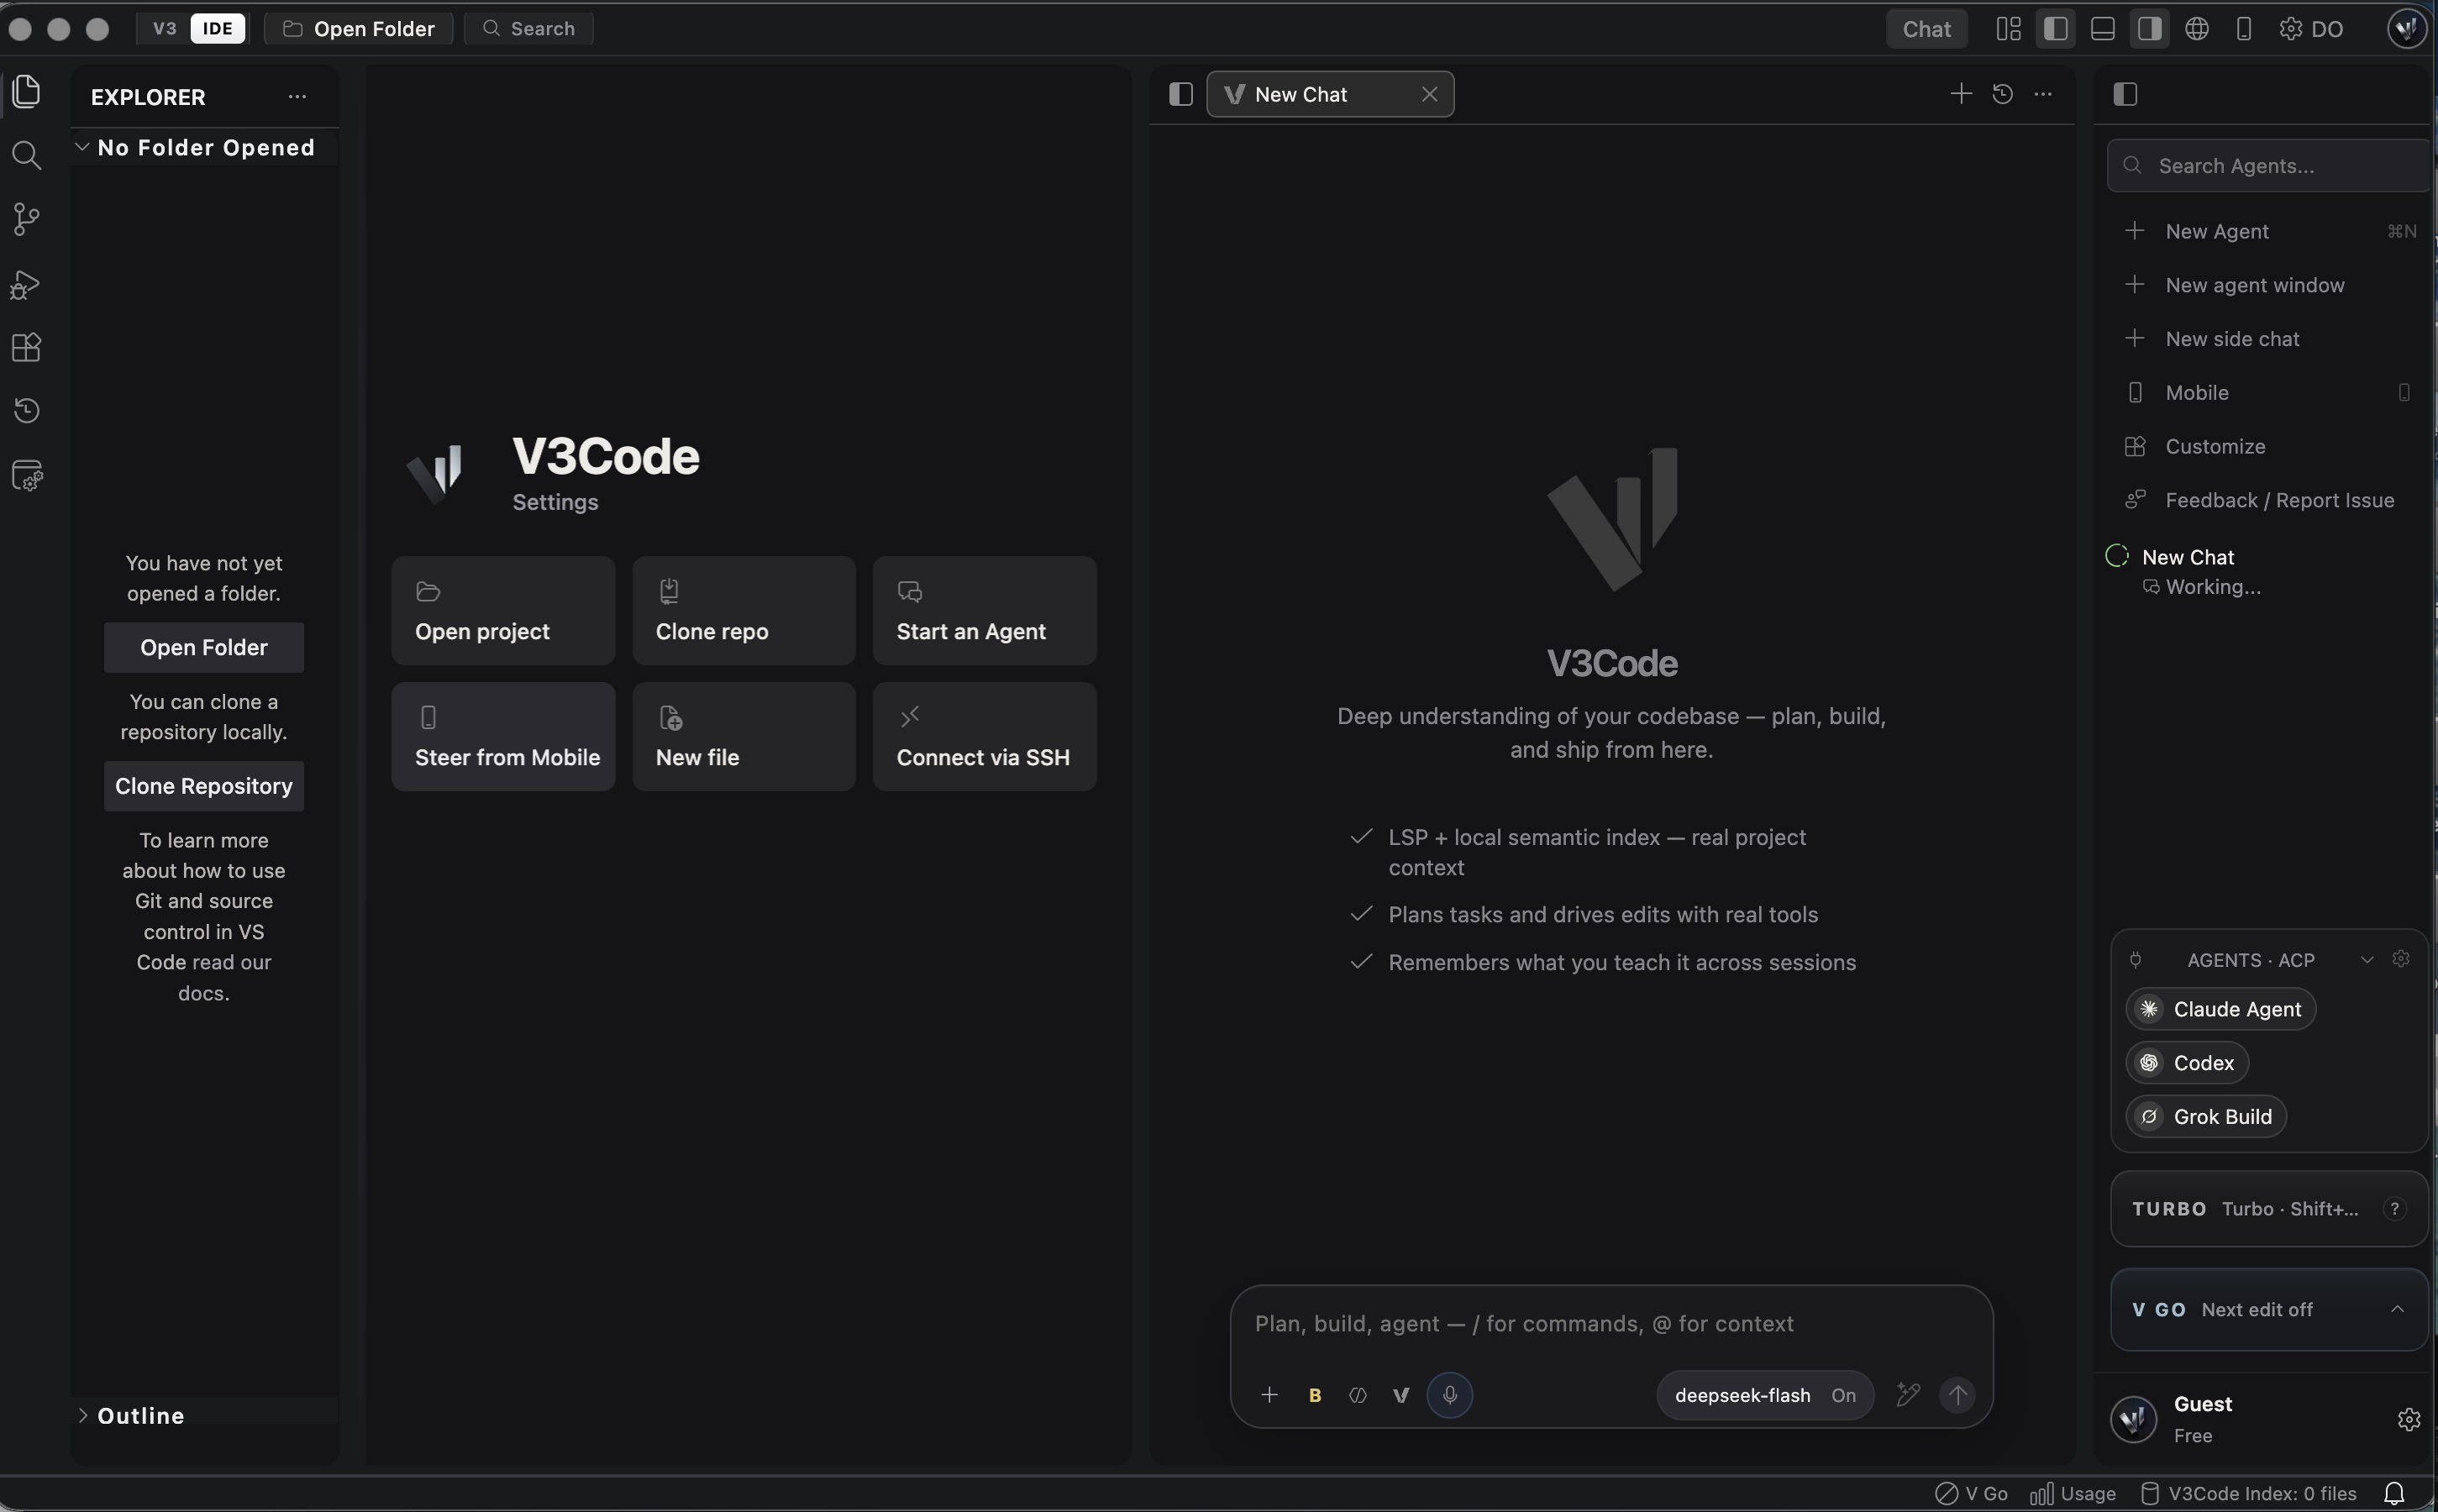Collapse the Agents ACP chevron
This screenshot has height=1512, width=2438.
[x=2367, y=959]
